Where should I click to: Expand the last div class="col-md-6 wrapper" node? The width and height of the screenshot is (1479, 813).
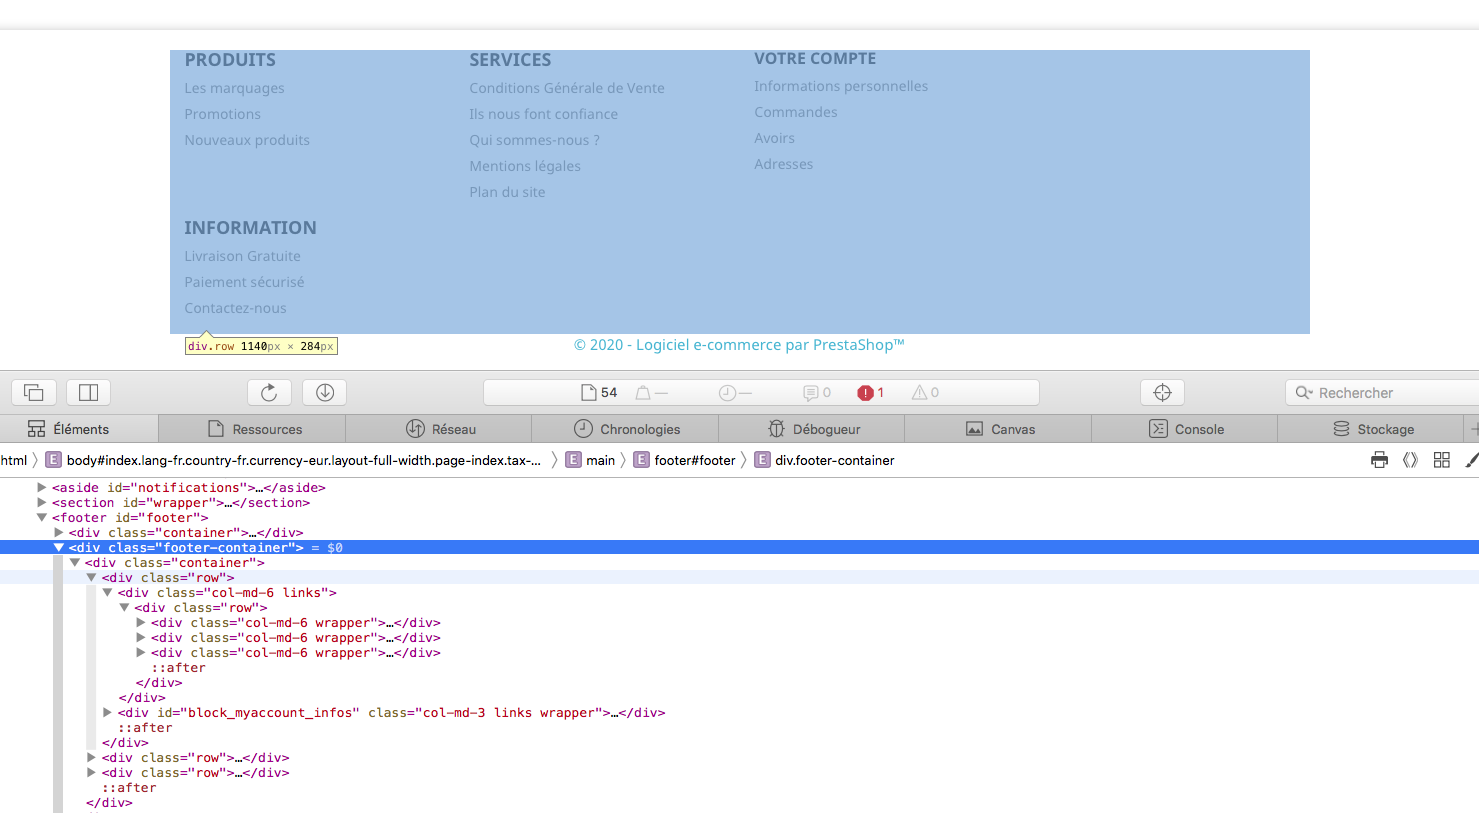coord(140,653)
